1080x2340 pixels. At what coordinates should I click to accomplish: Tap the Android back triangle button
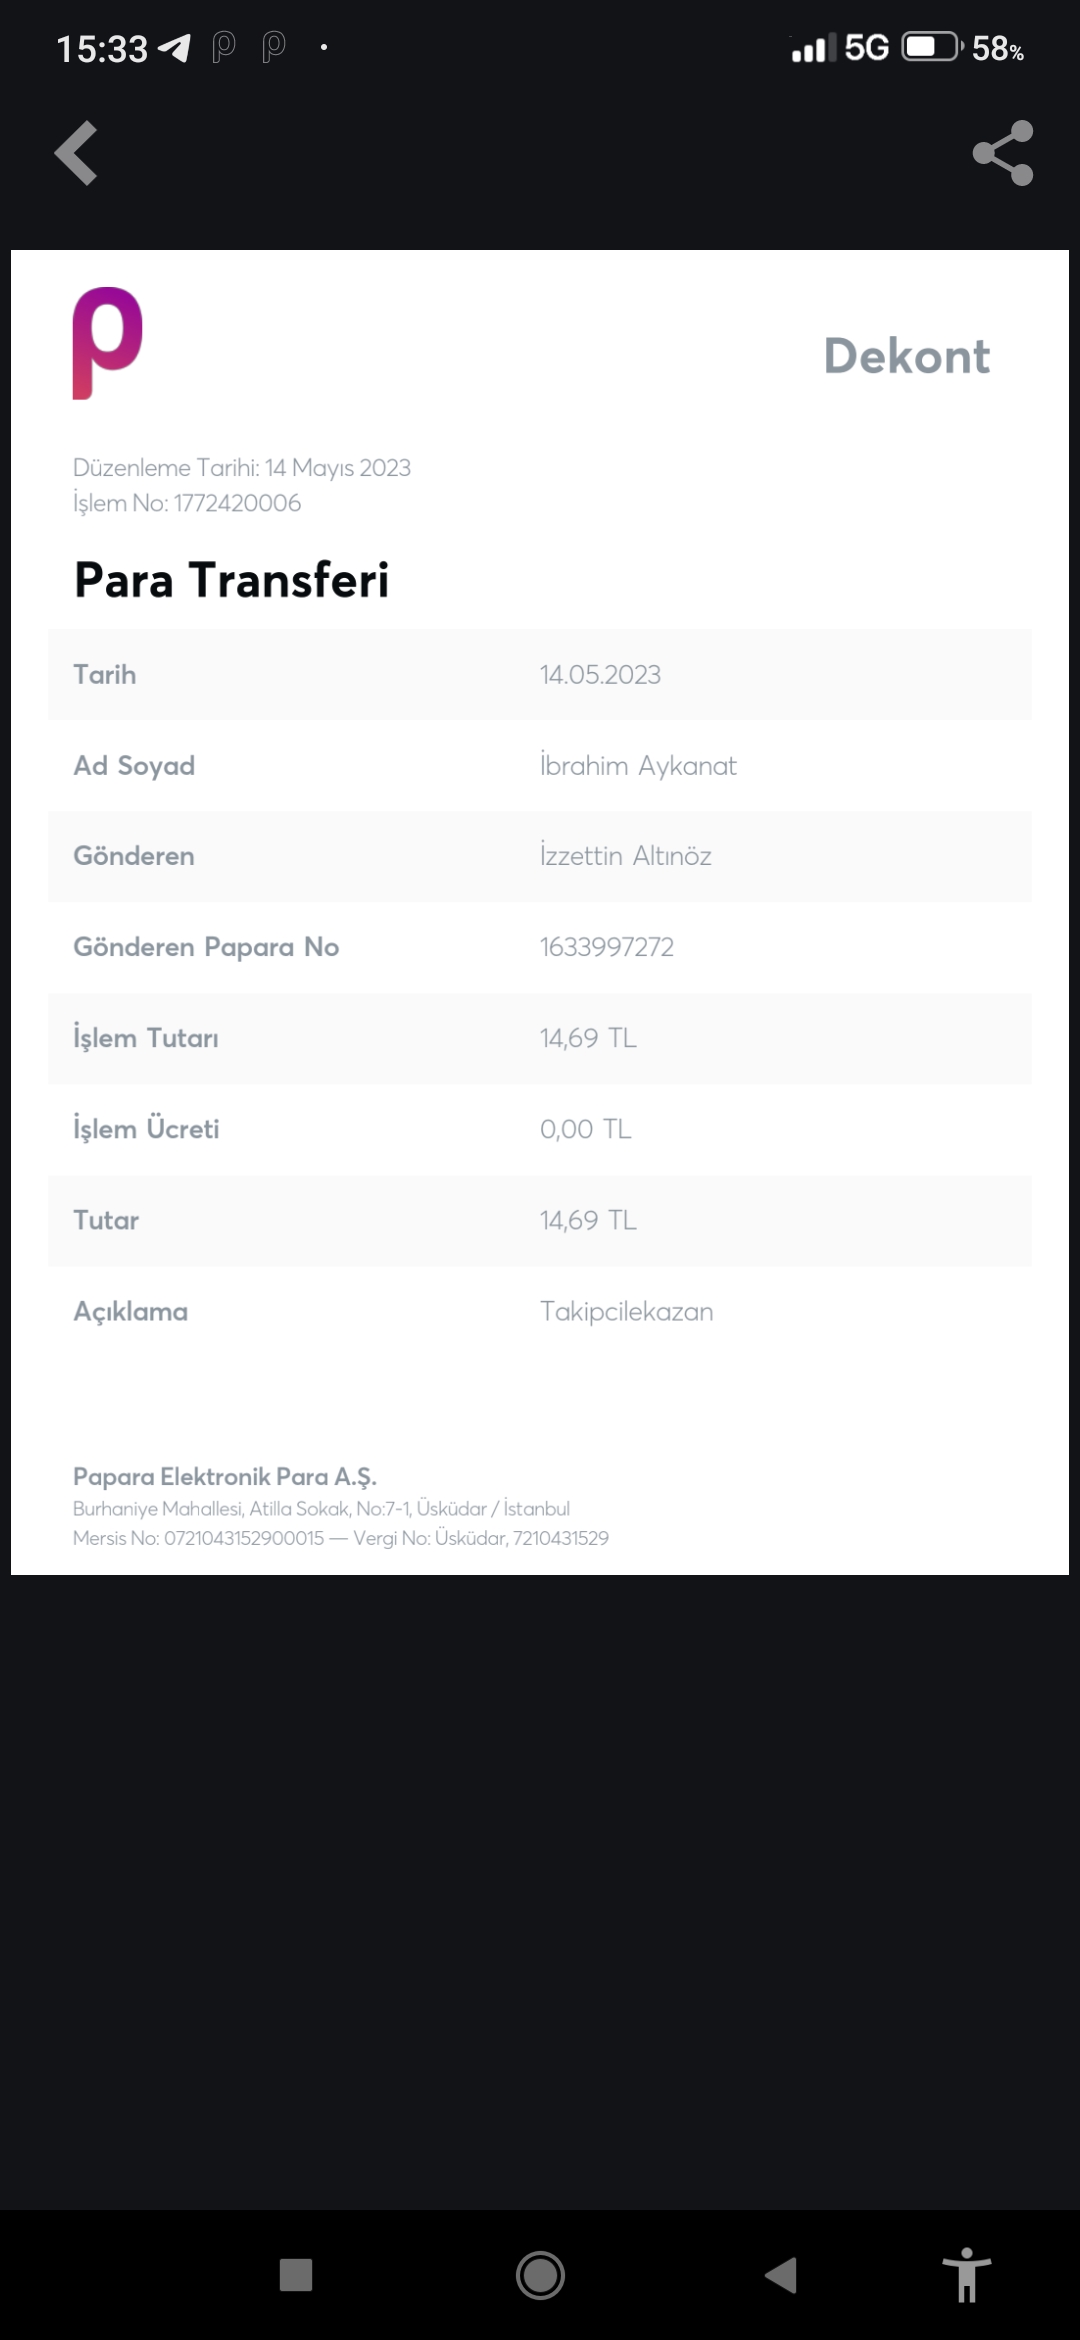[x=781, y=2275]
